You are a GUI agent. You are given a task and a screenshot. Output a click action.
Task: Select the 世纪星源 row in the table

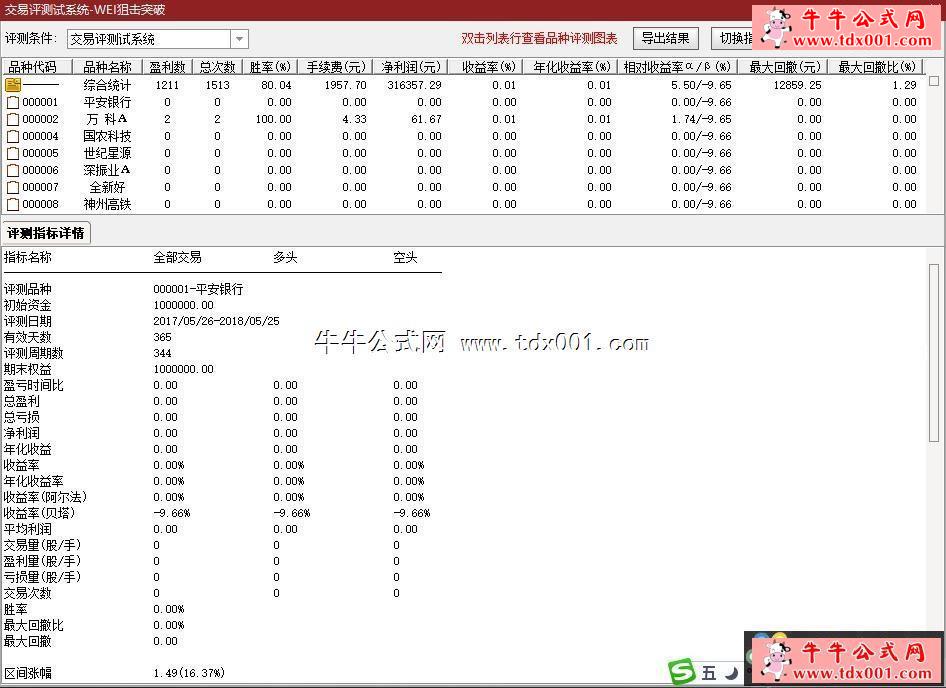tap(107, 153)
